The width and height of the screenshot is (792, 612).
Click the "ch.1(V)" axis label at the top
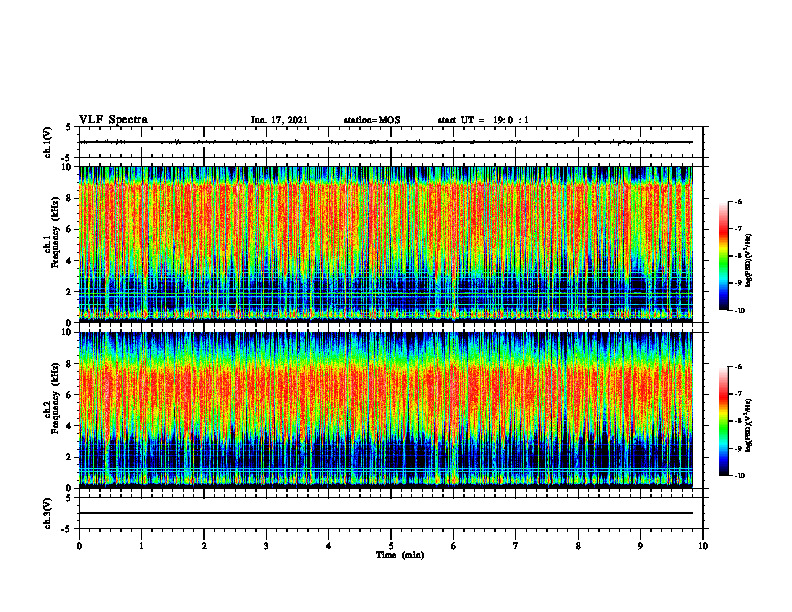tap(48, 142)
